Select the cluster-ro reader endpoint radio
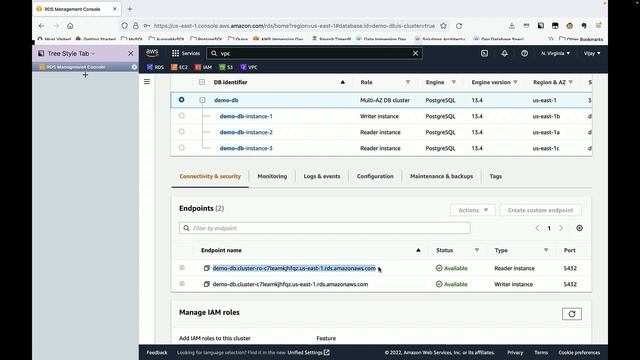 coord(182,268)
